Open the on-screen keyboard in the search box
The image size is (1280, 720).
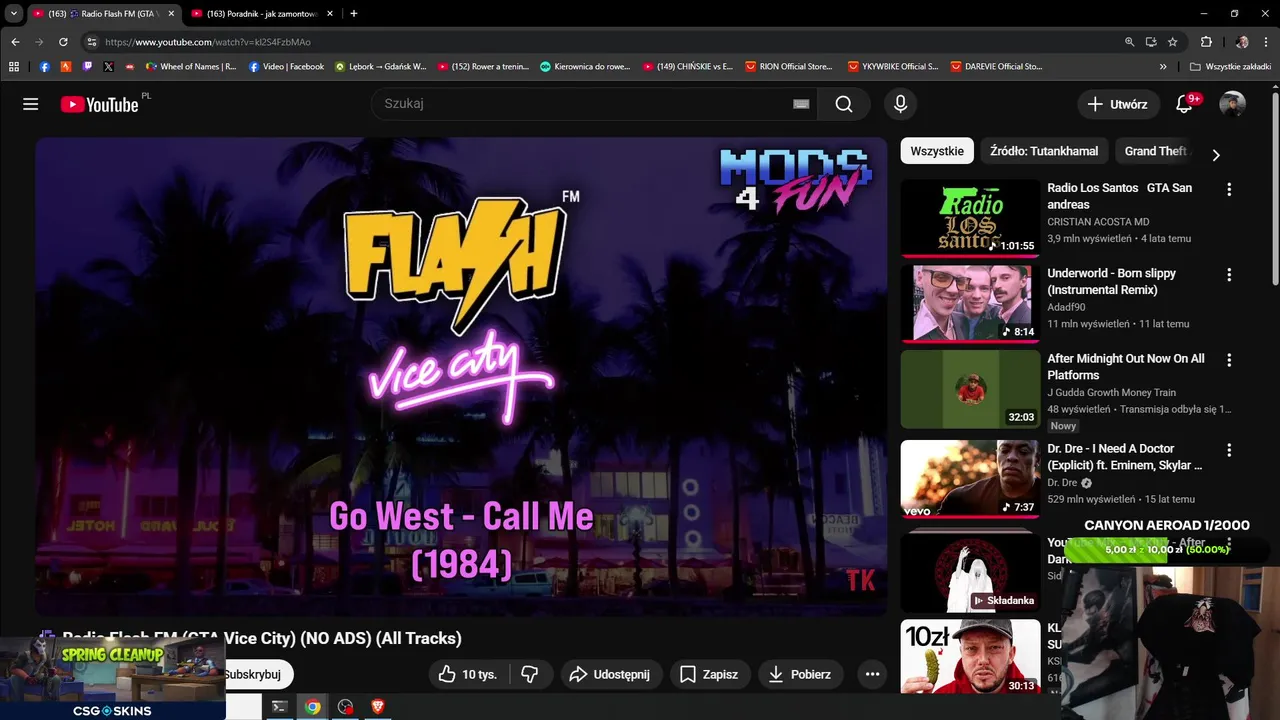point(801,104)
